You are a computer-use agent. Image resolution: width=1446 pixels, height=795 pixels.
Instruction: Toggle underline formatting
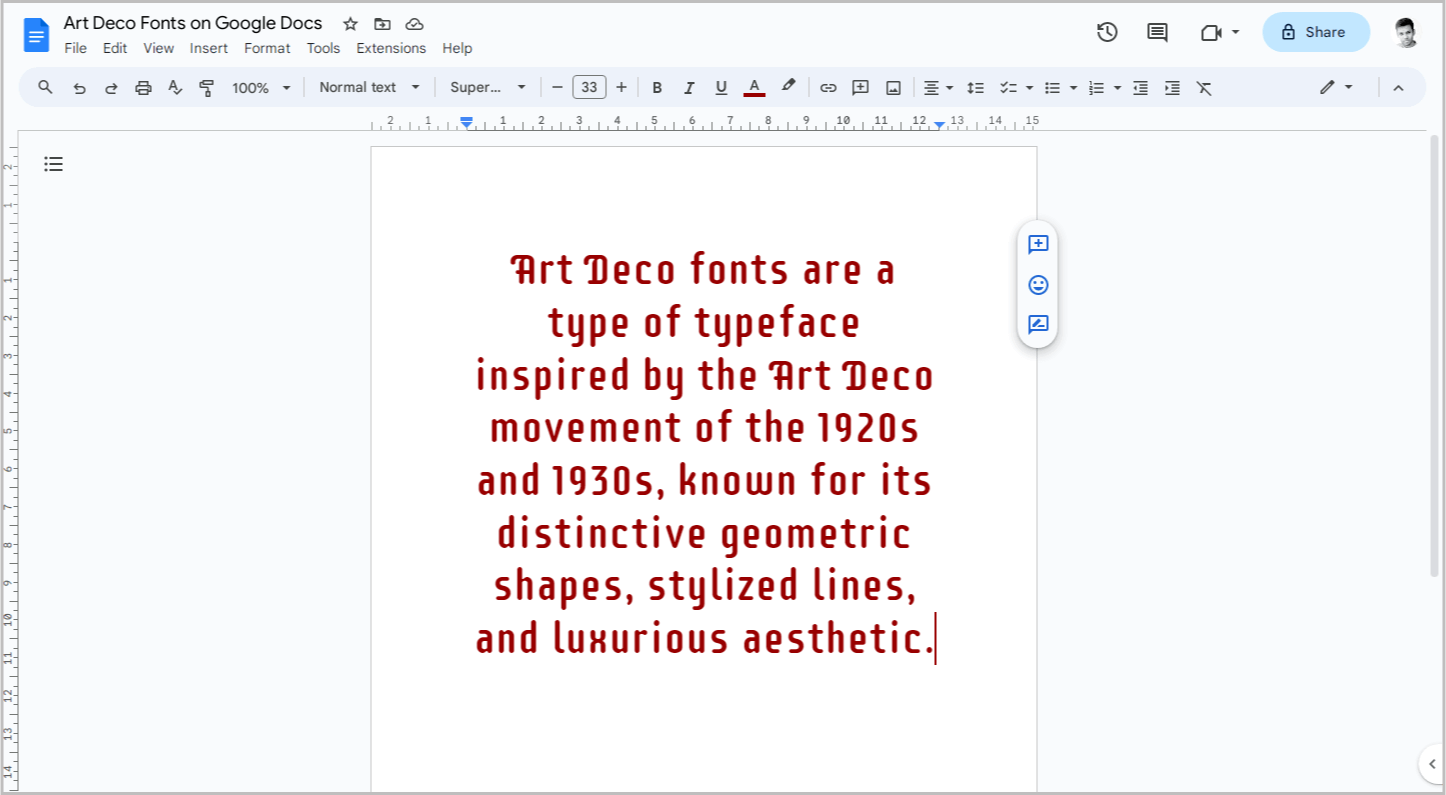point(721,87)
